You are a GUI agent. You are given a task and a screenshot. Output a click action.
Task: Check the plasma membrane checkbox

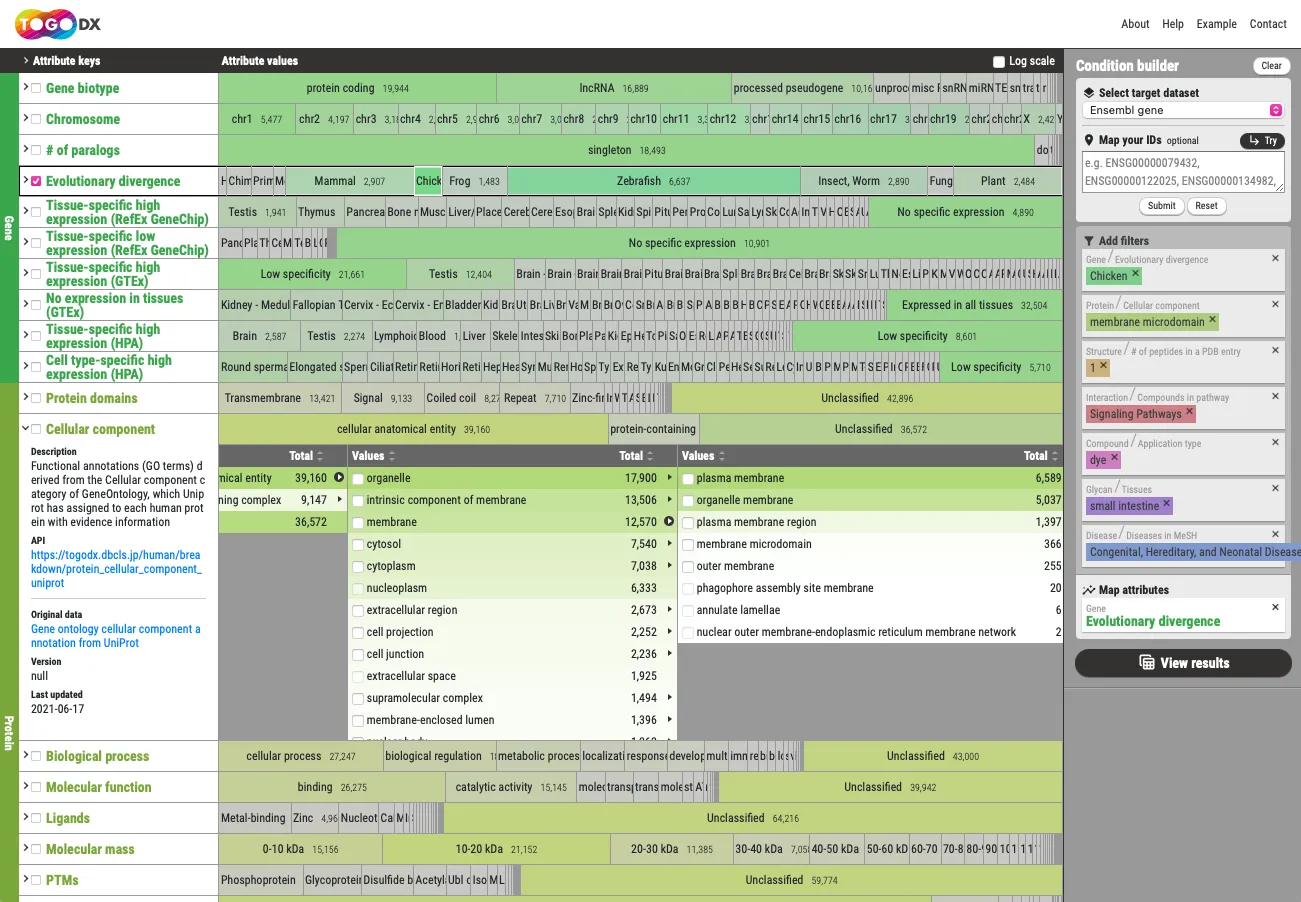click(688, 479)
